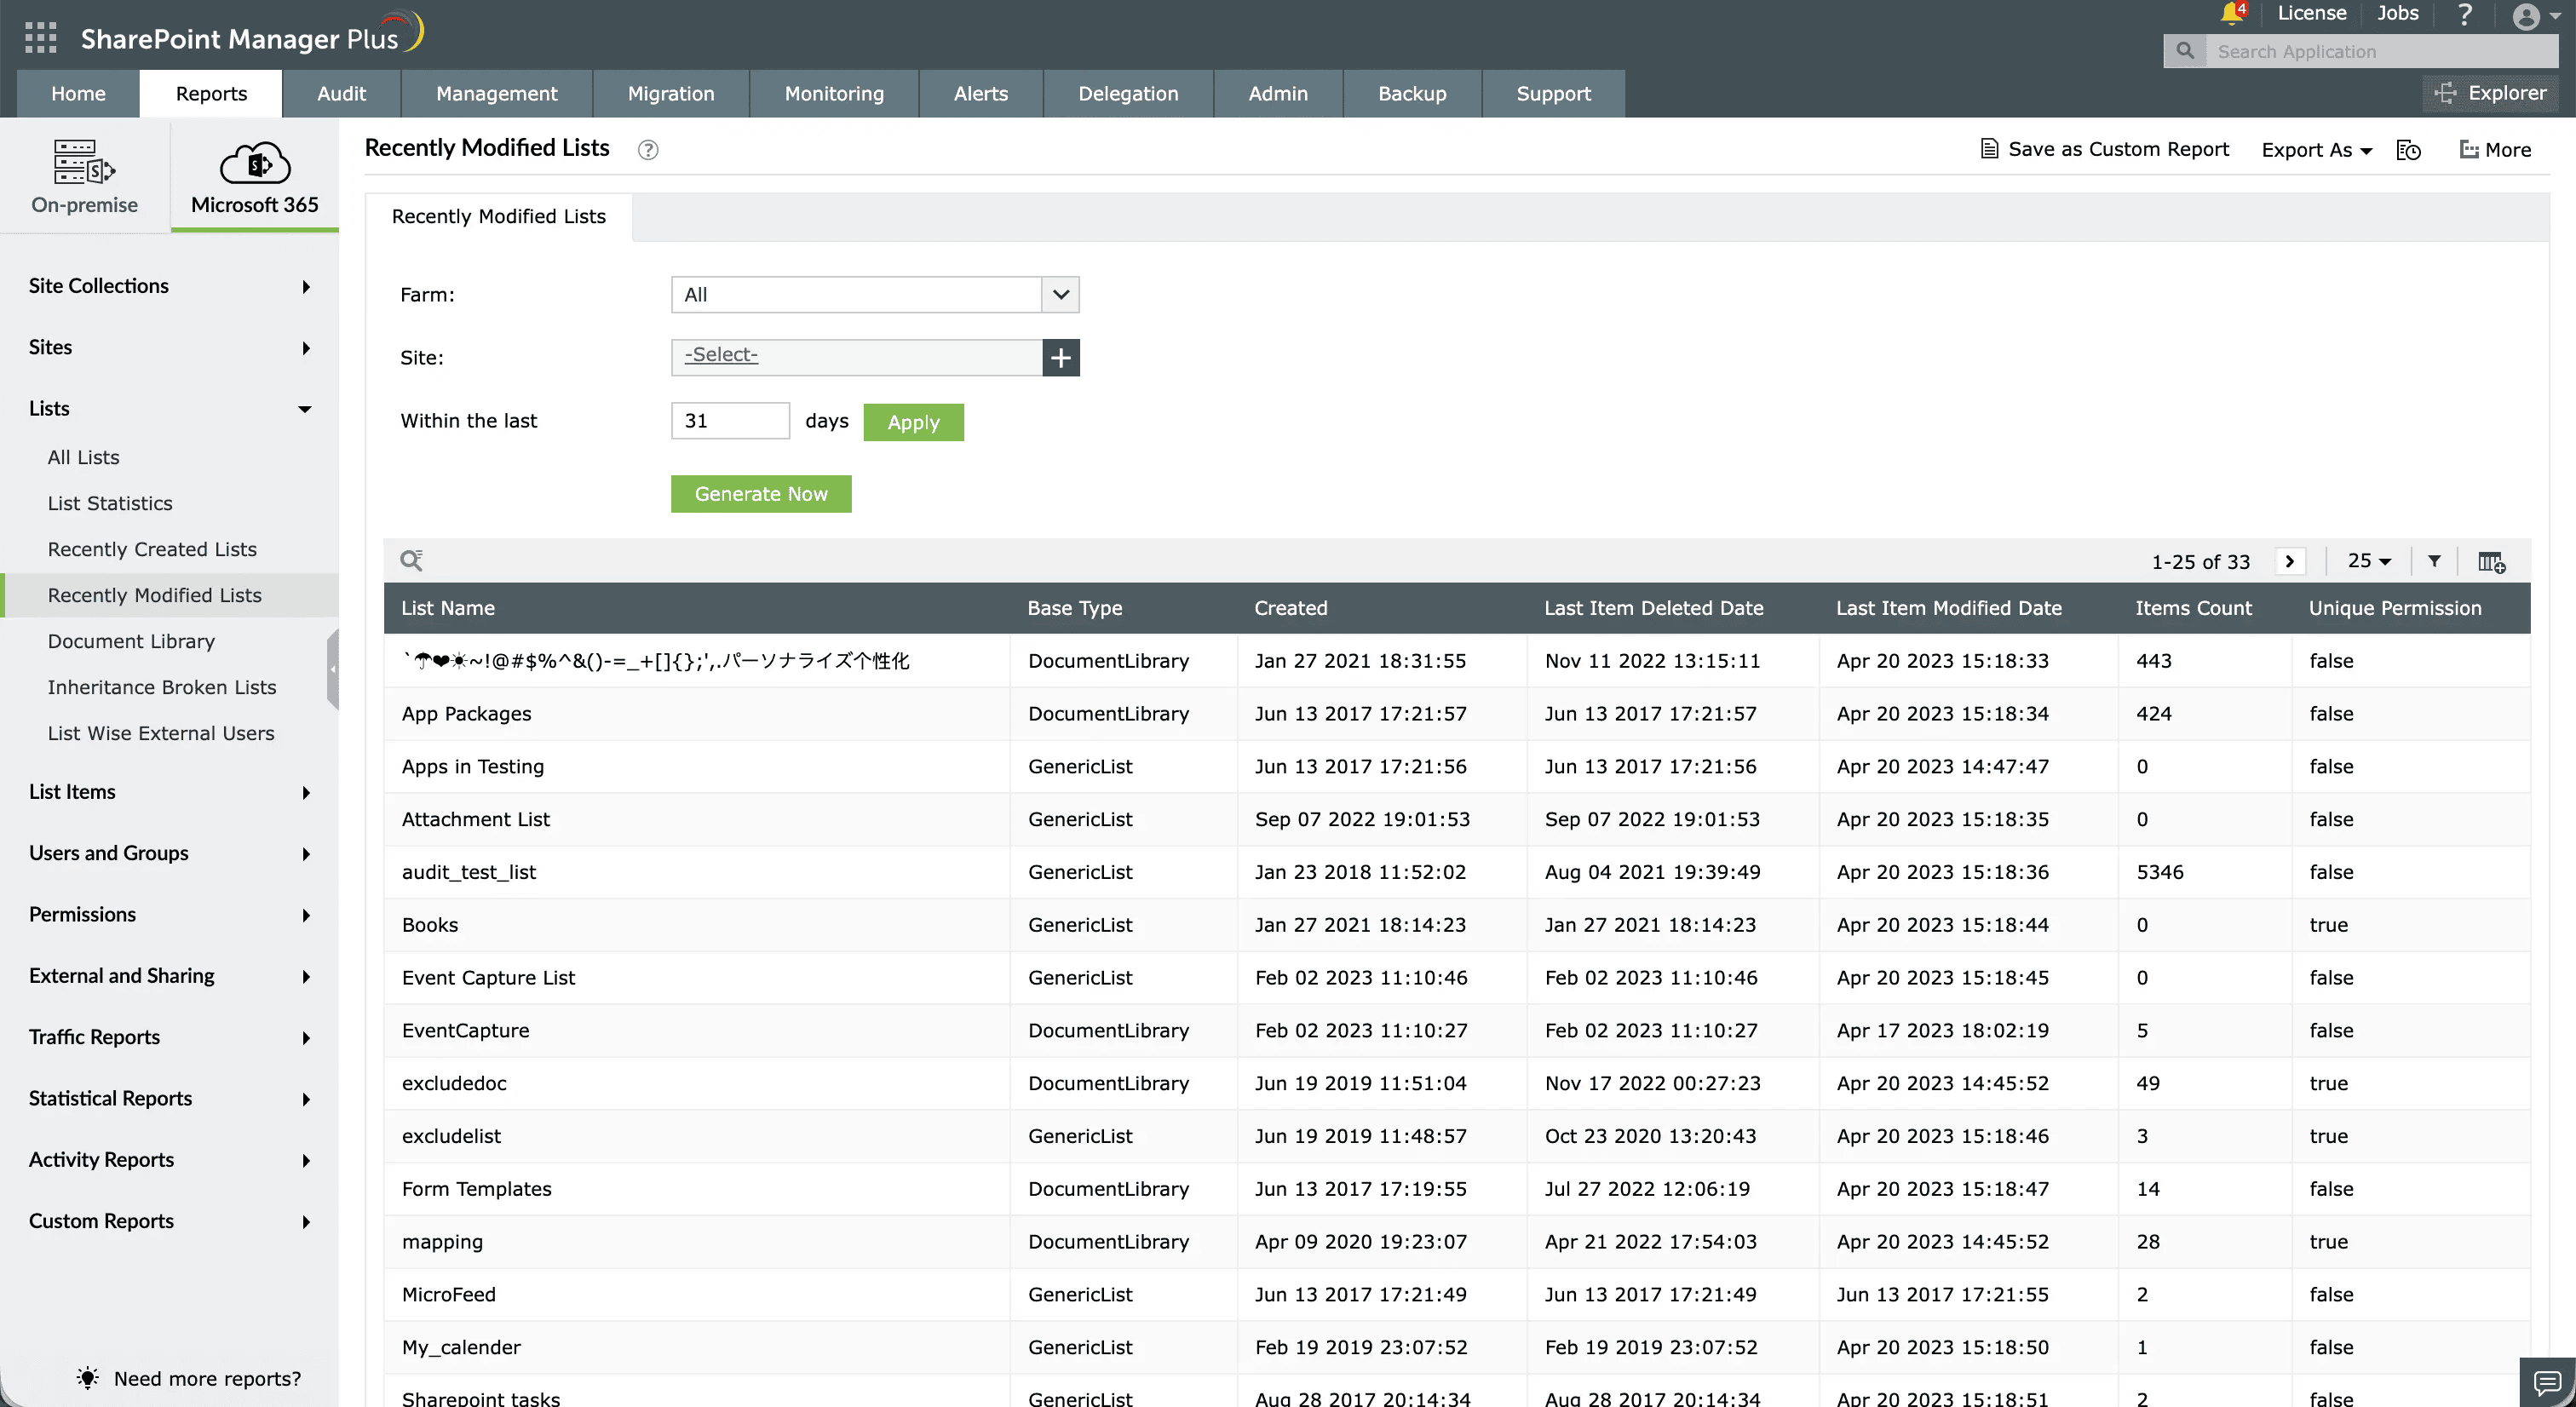Open Recently Created Lists report
The height and width of the screenshot is (1407, 2576).
point(152,549)
